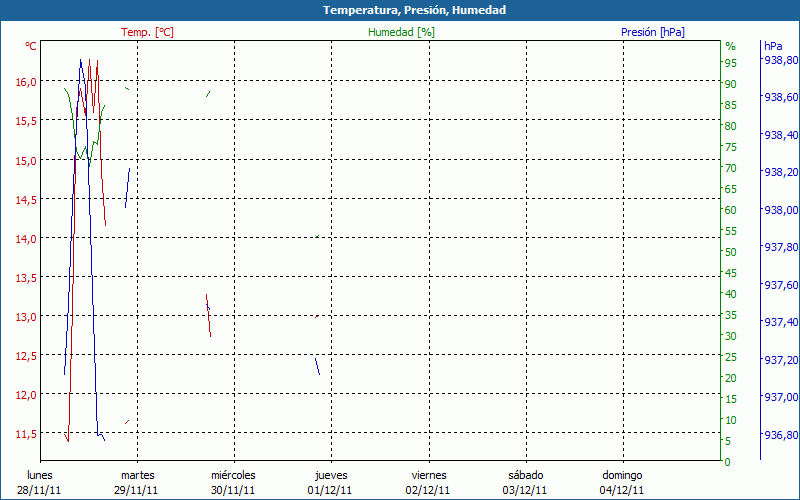This screenshot has height=500, width=800.
Task: Pick the domingo 04/12/11 date label
Action: click(622, 482)
